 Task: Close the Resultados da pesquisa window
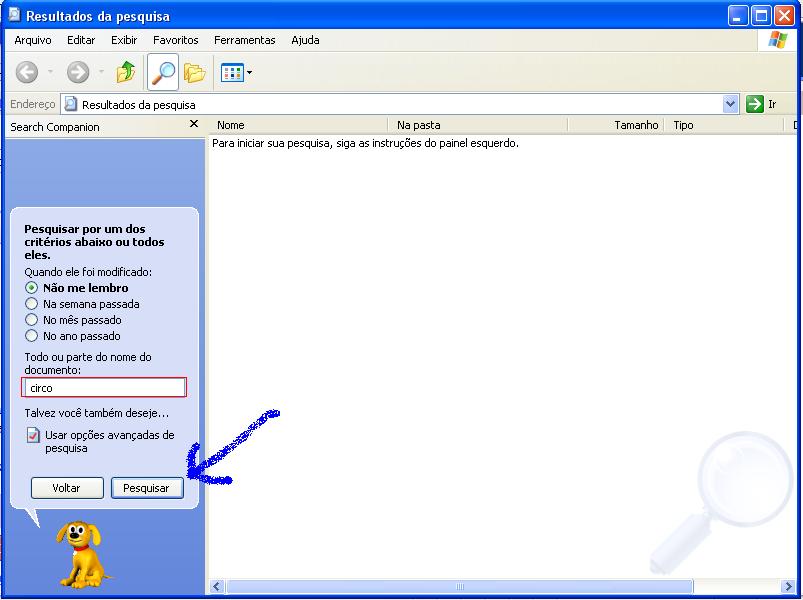784,16
